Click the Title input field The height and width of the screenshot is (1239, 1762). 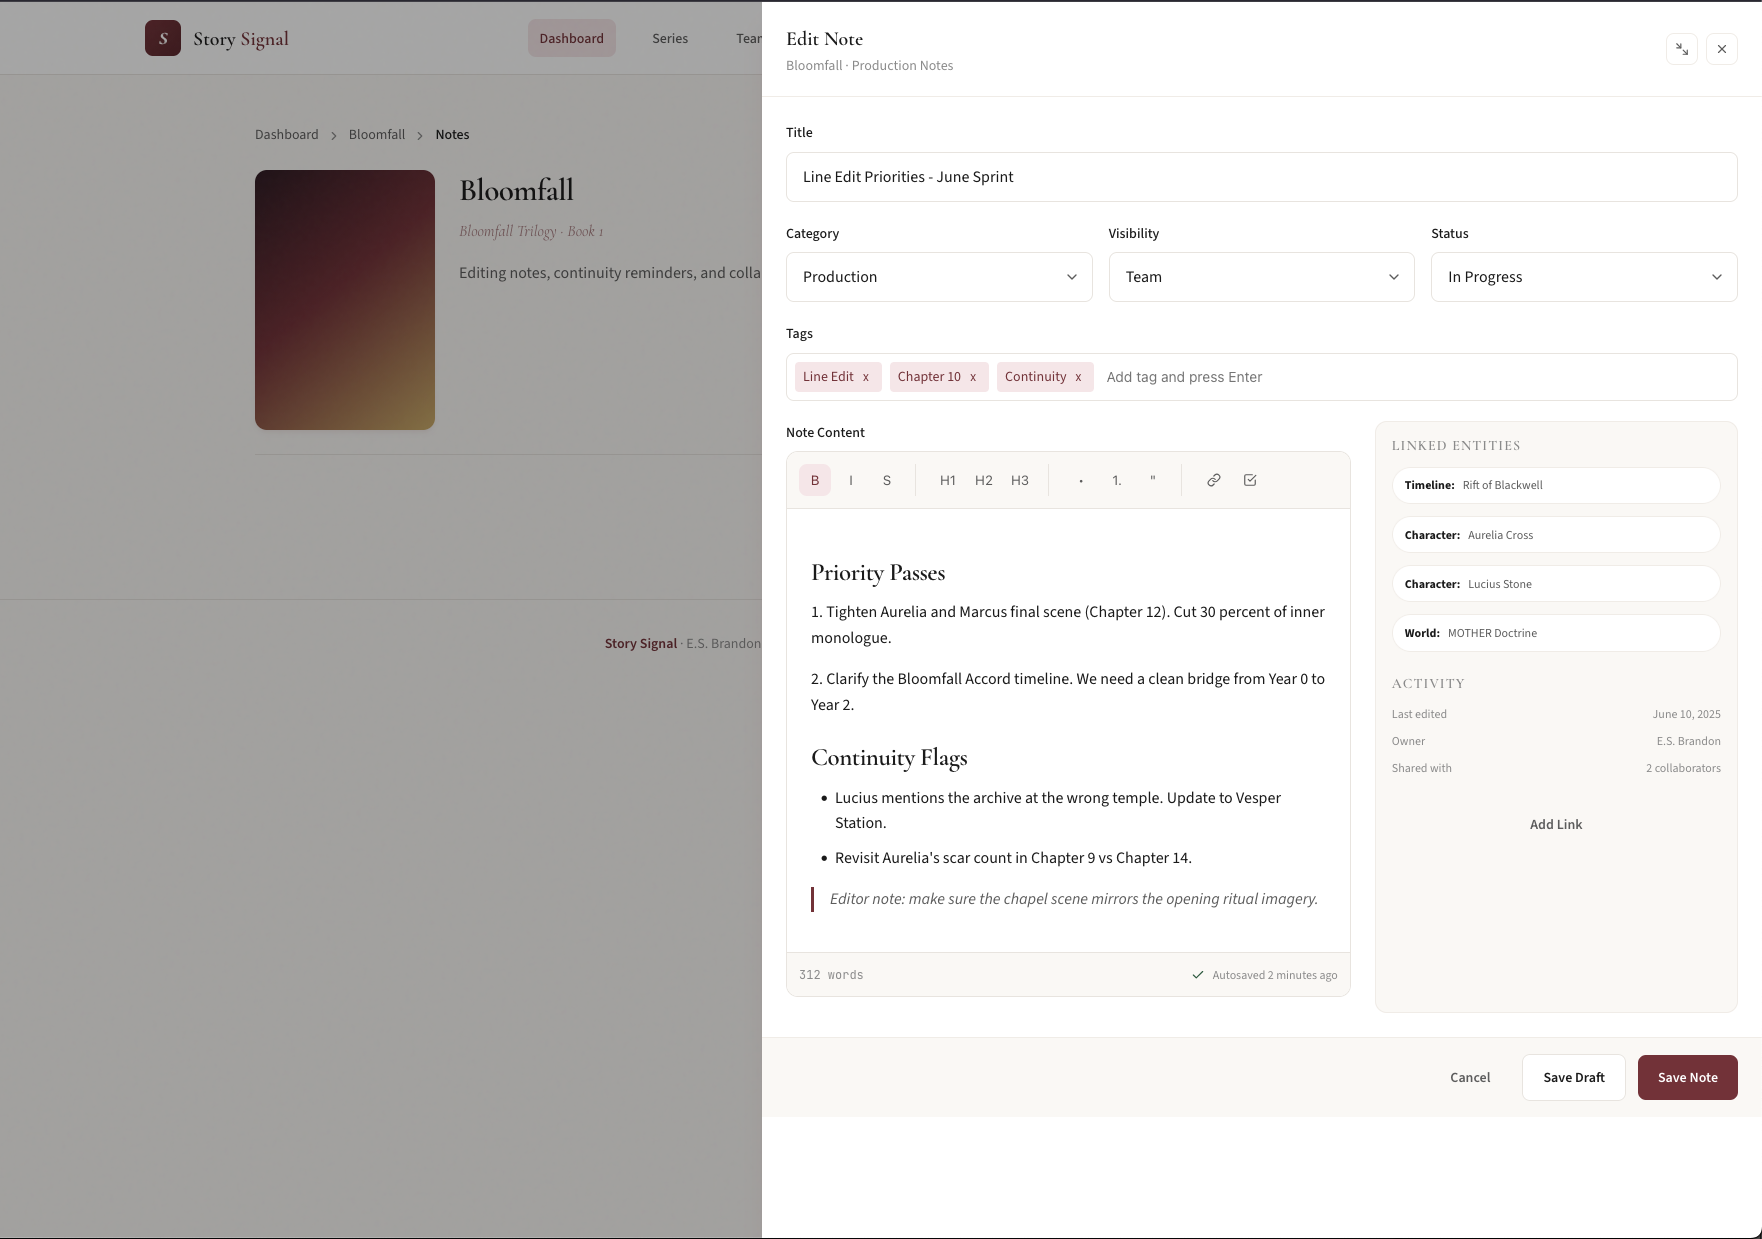tap(1261, 177)
